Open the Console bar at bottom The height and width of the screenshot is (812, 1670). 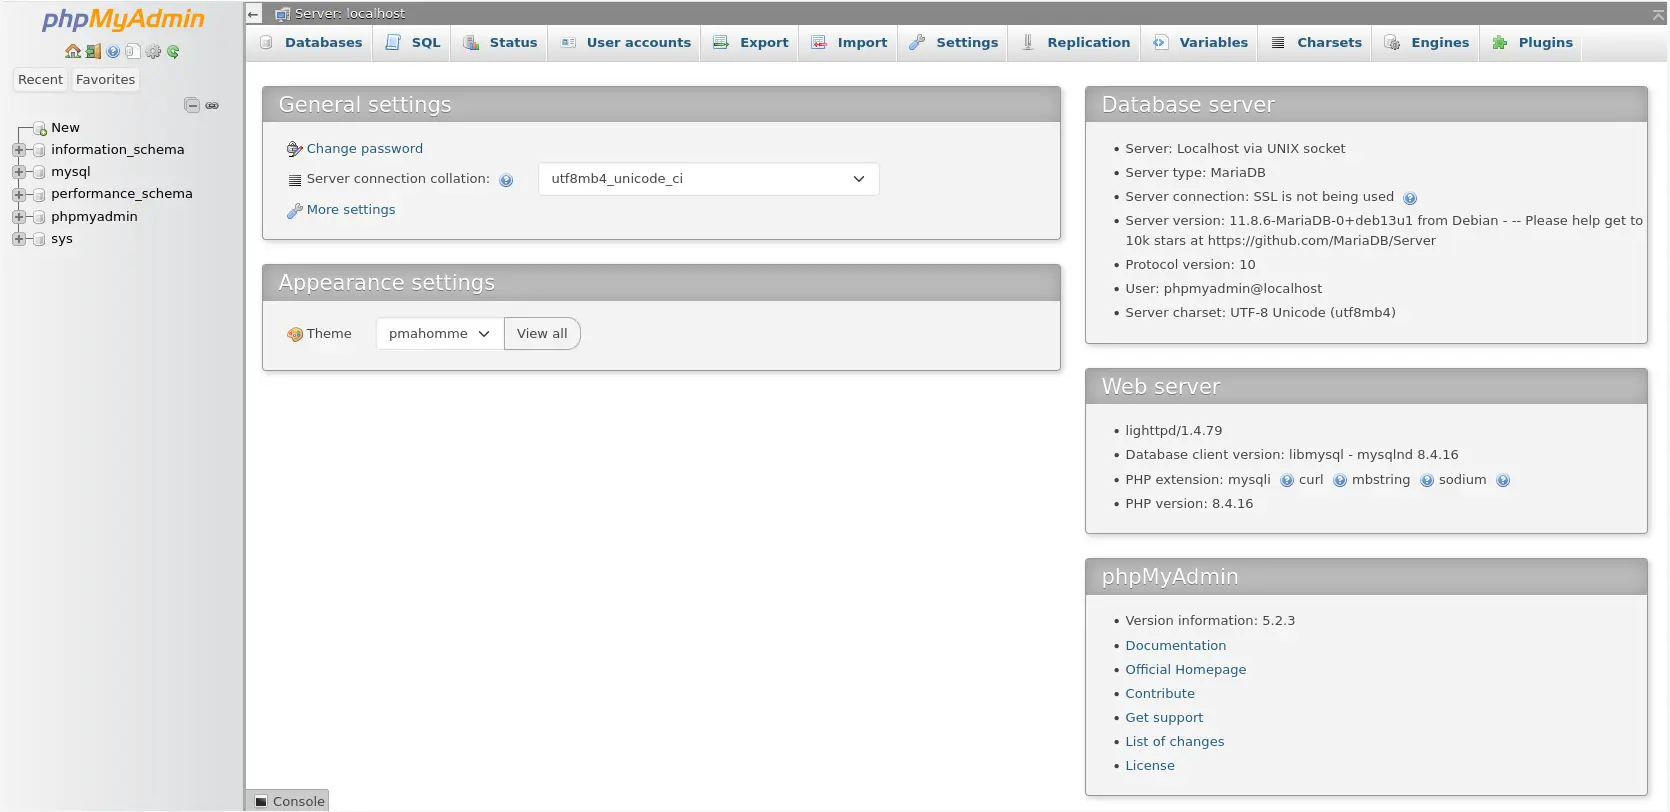click(288, 801)
